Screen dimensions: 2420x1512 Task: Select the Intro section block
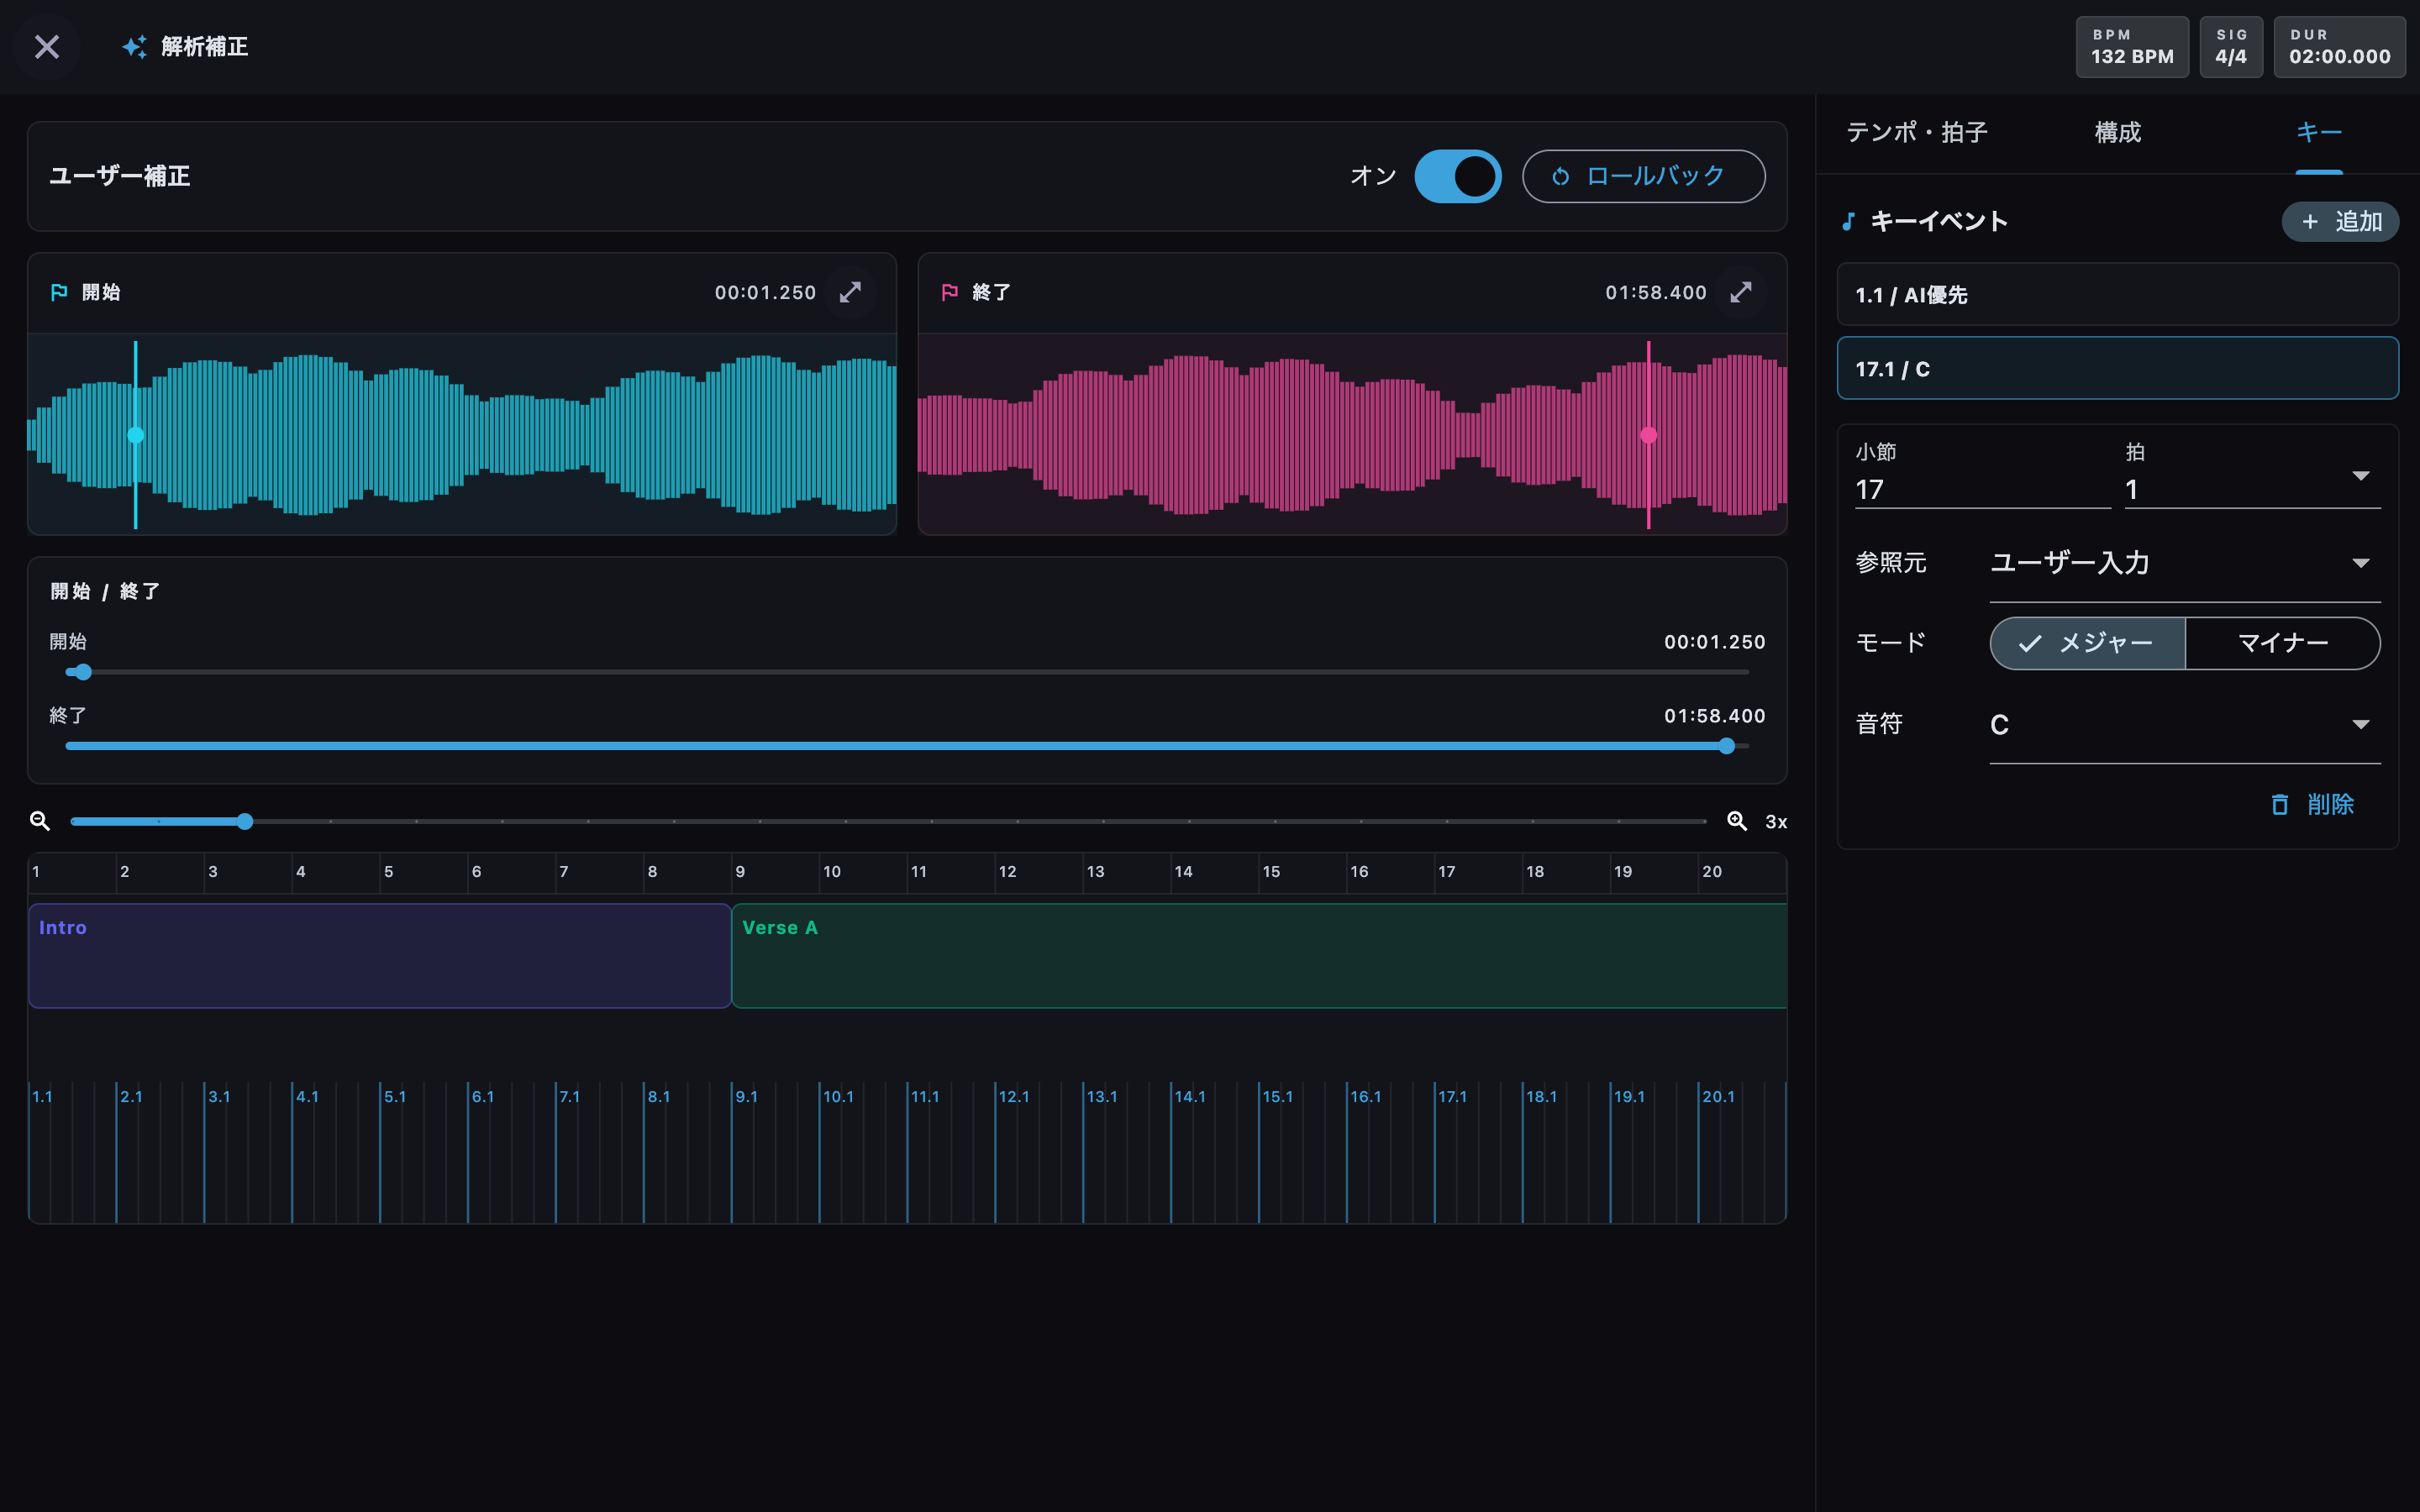point(379,956)
